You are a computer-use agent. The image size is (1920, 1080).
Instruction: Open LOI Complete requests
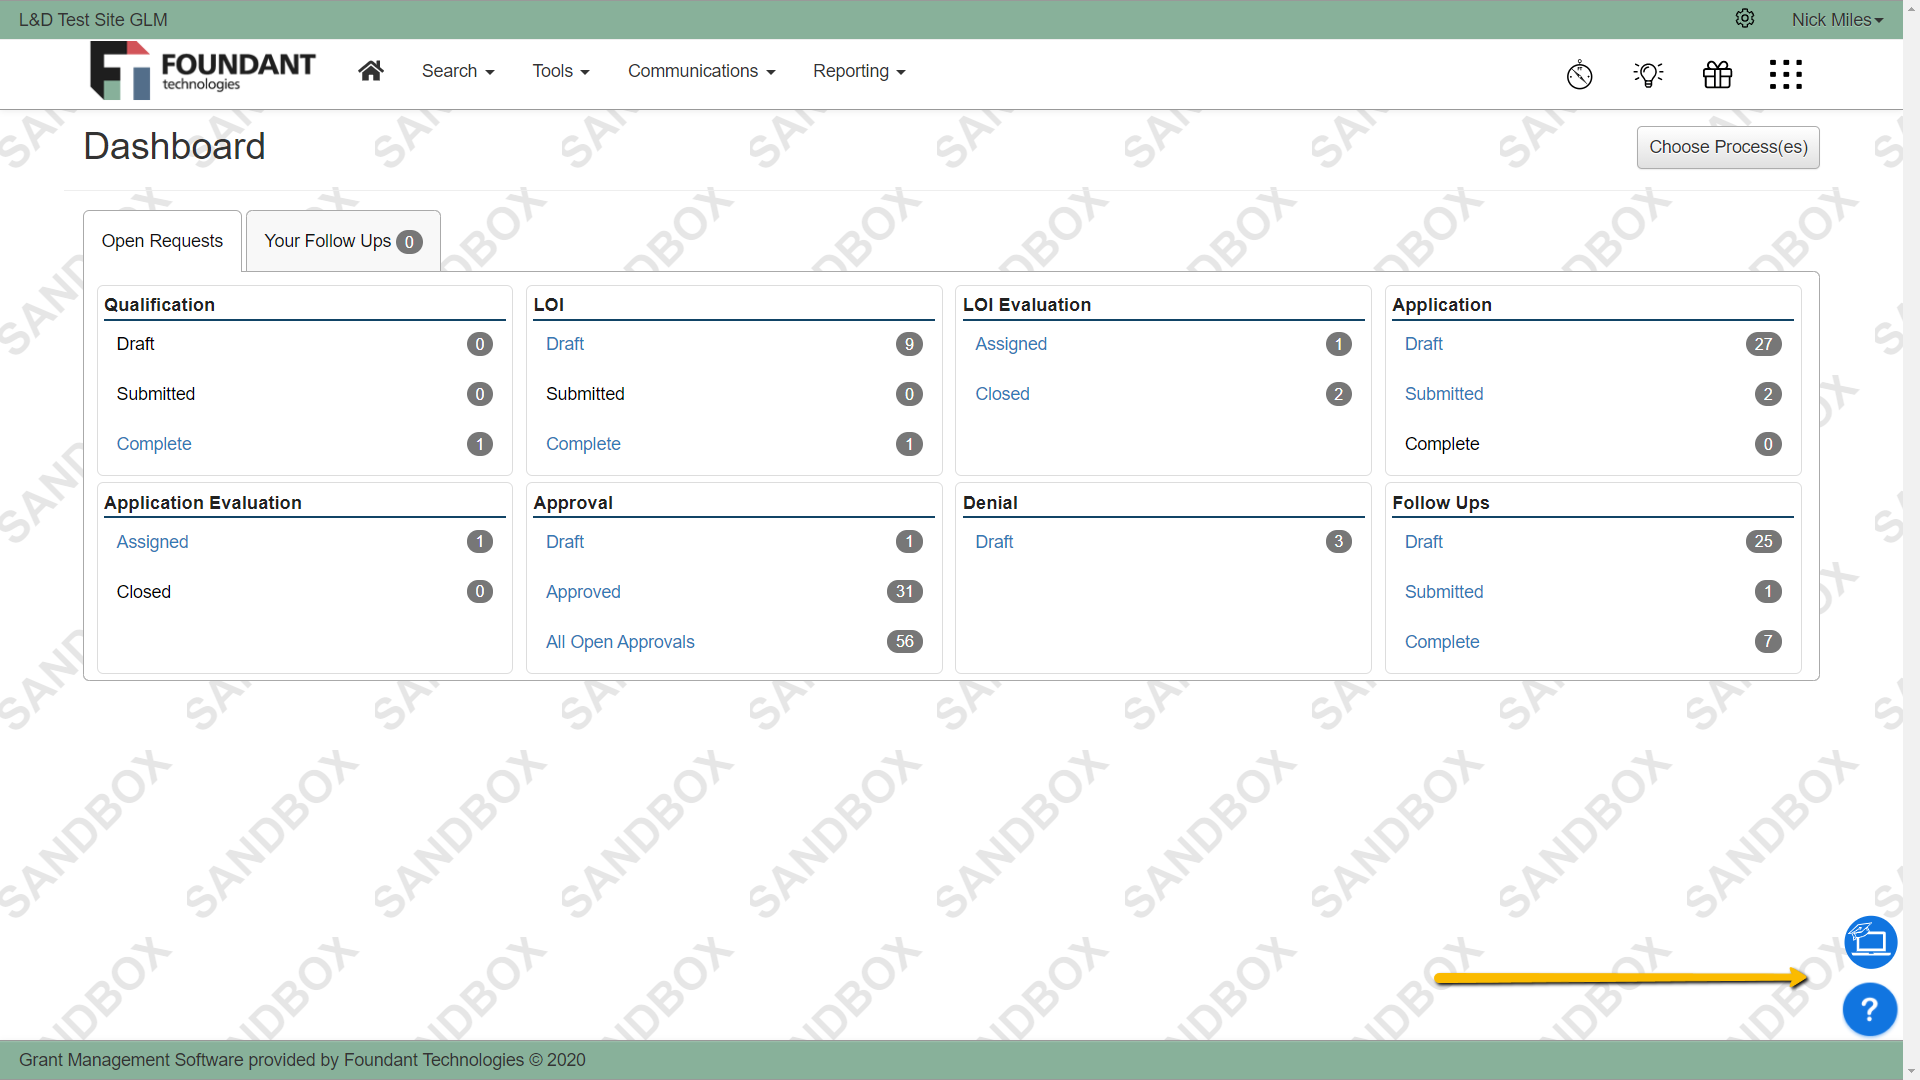(583, 444)
